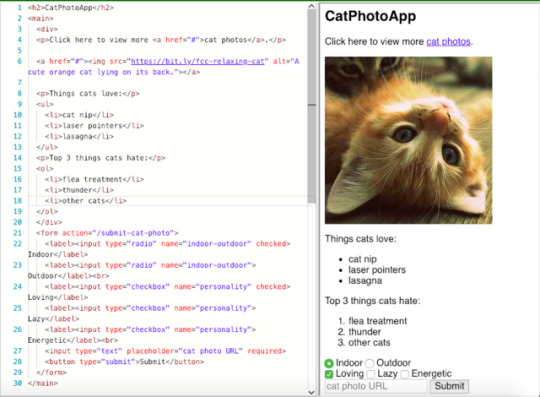Uncheck the Loving checkbox
540x397 pixels.
pos(329,374)
